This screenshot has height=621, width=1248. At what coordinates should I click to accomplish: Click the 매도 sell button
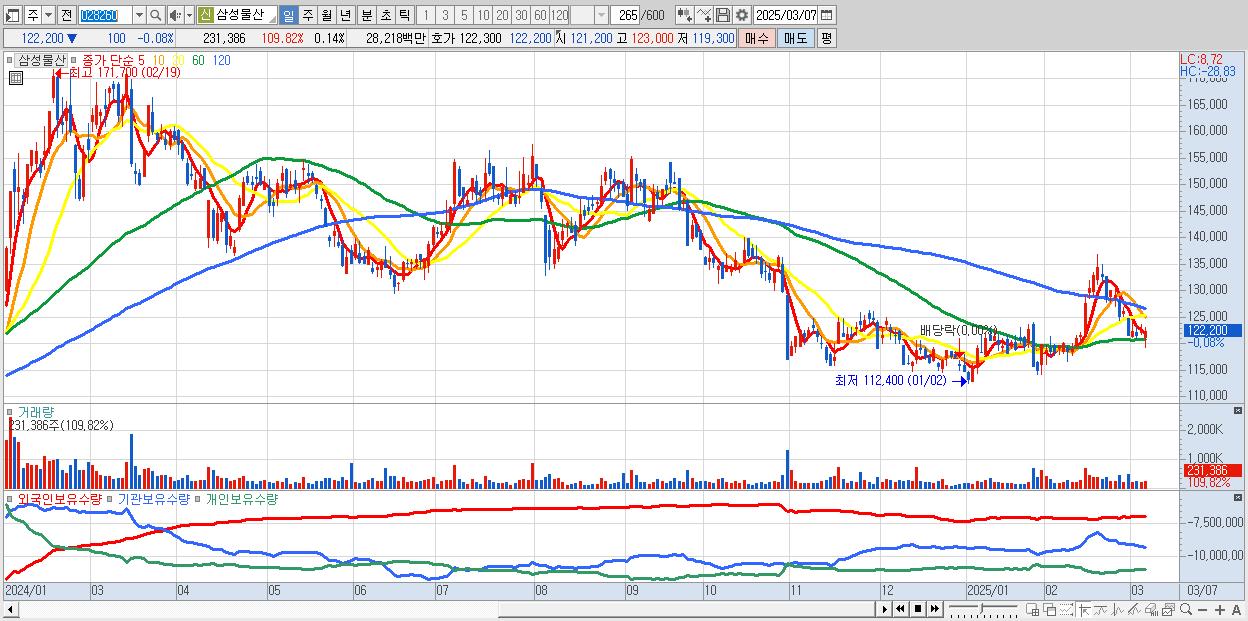point(795,38)
